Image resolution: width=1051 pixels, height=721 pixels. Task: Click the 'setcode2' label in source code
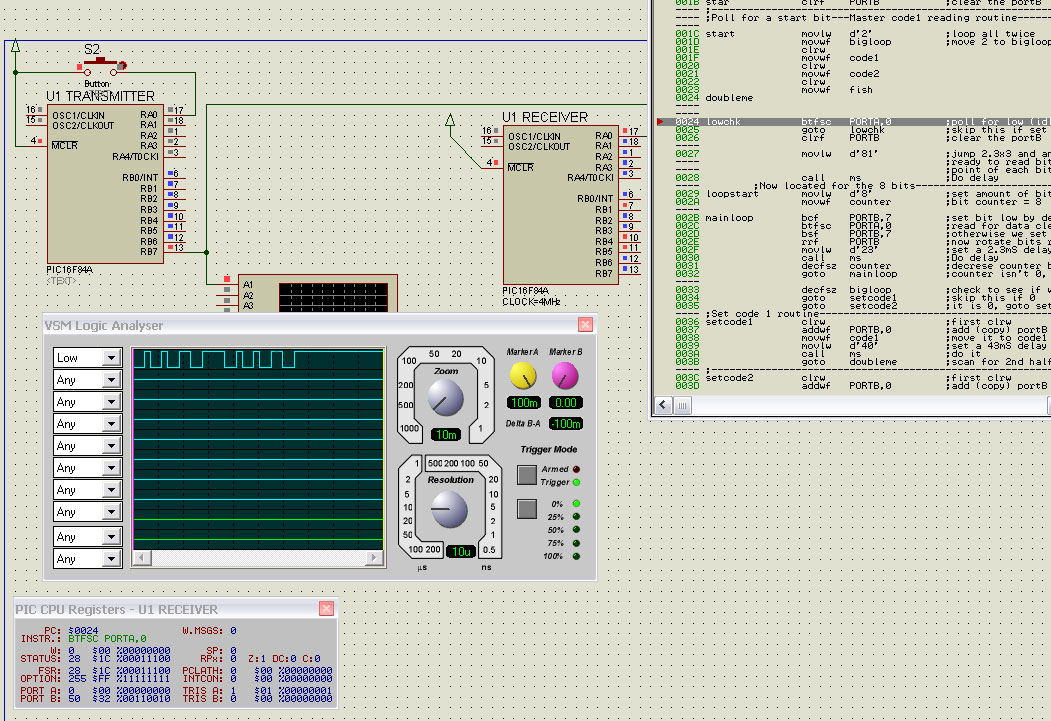(729, 378)
